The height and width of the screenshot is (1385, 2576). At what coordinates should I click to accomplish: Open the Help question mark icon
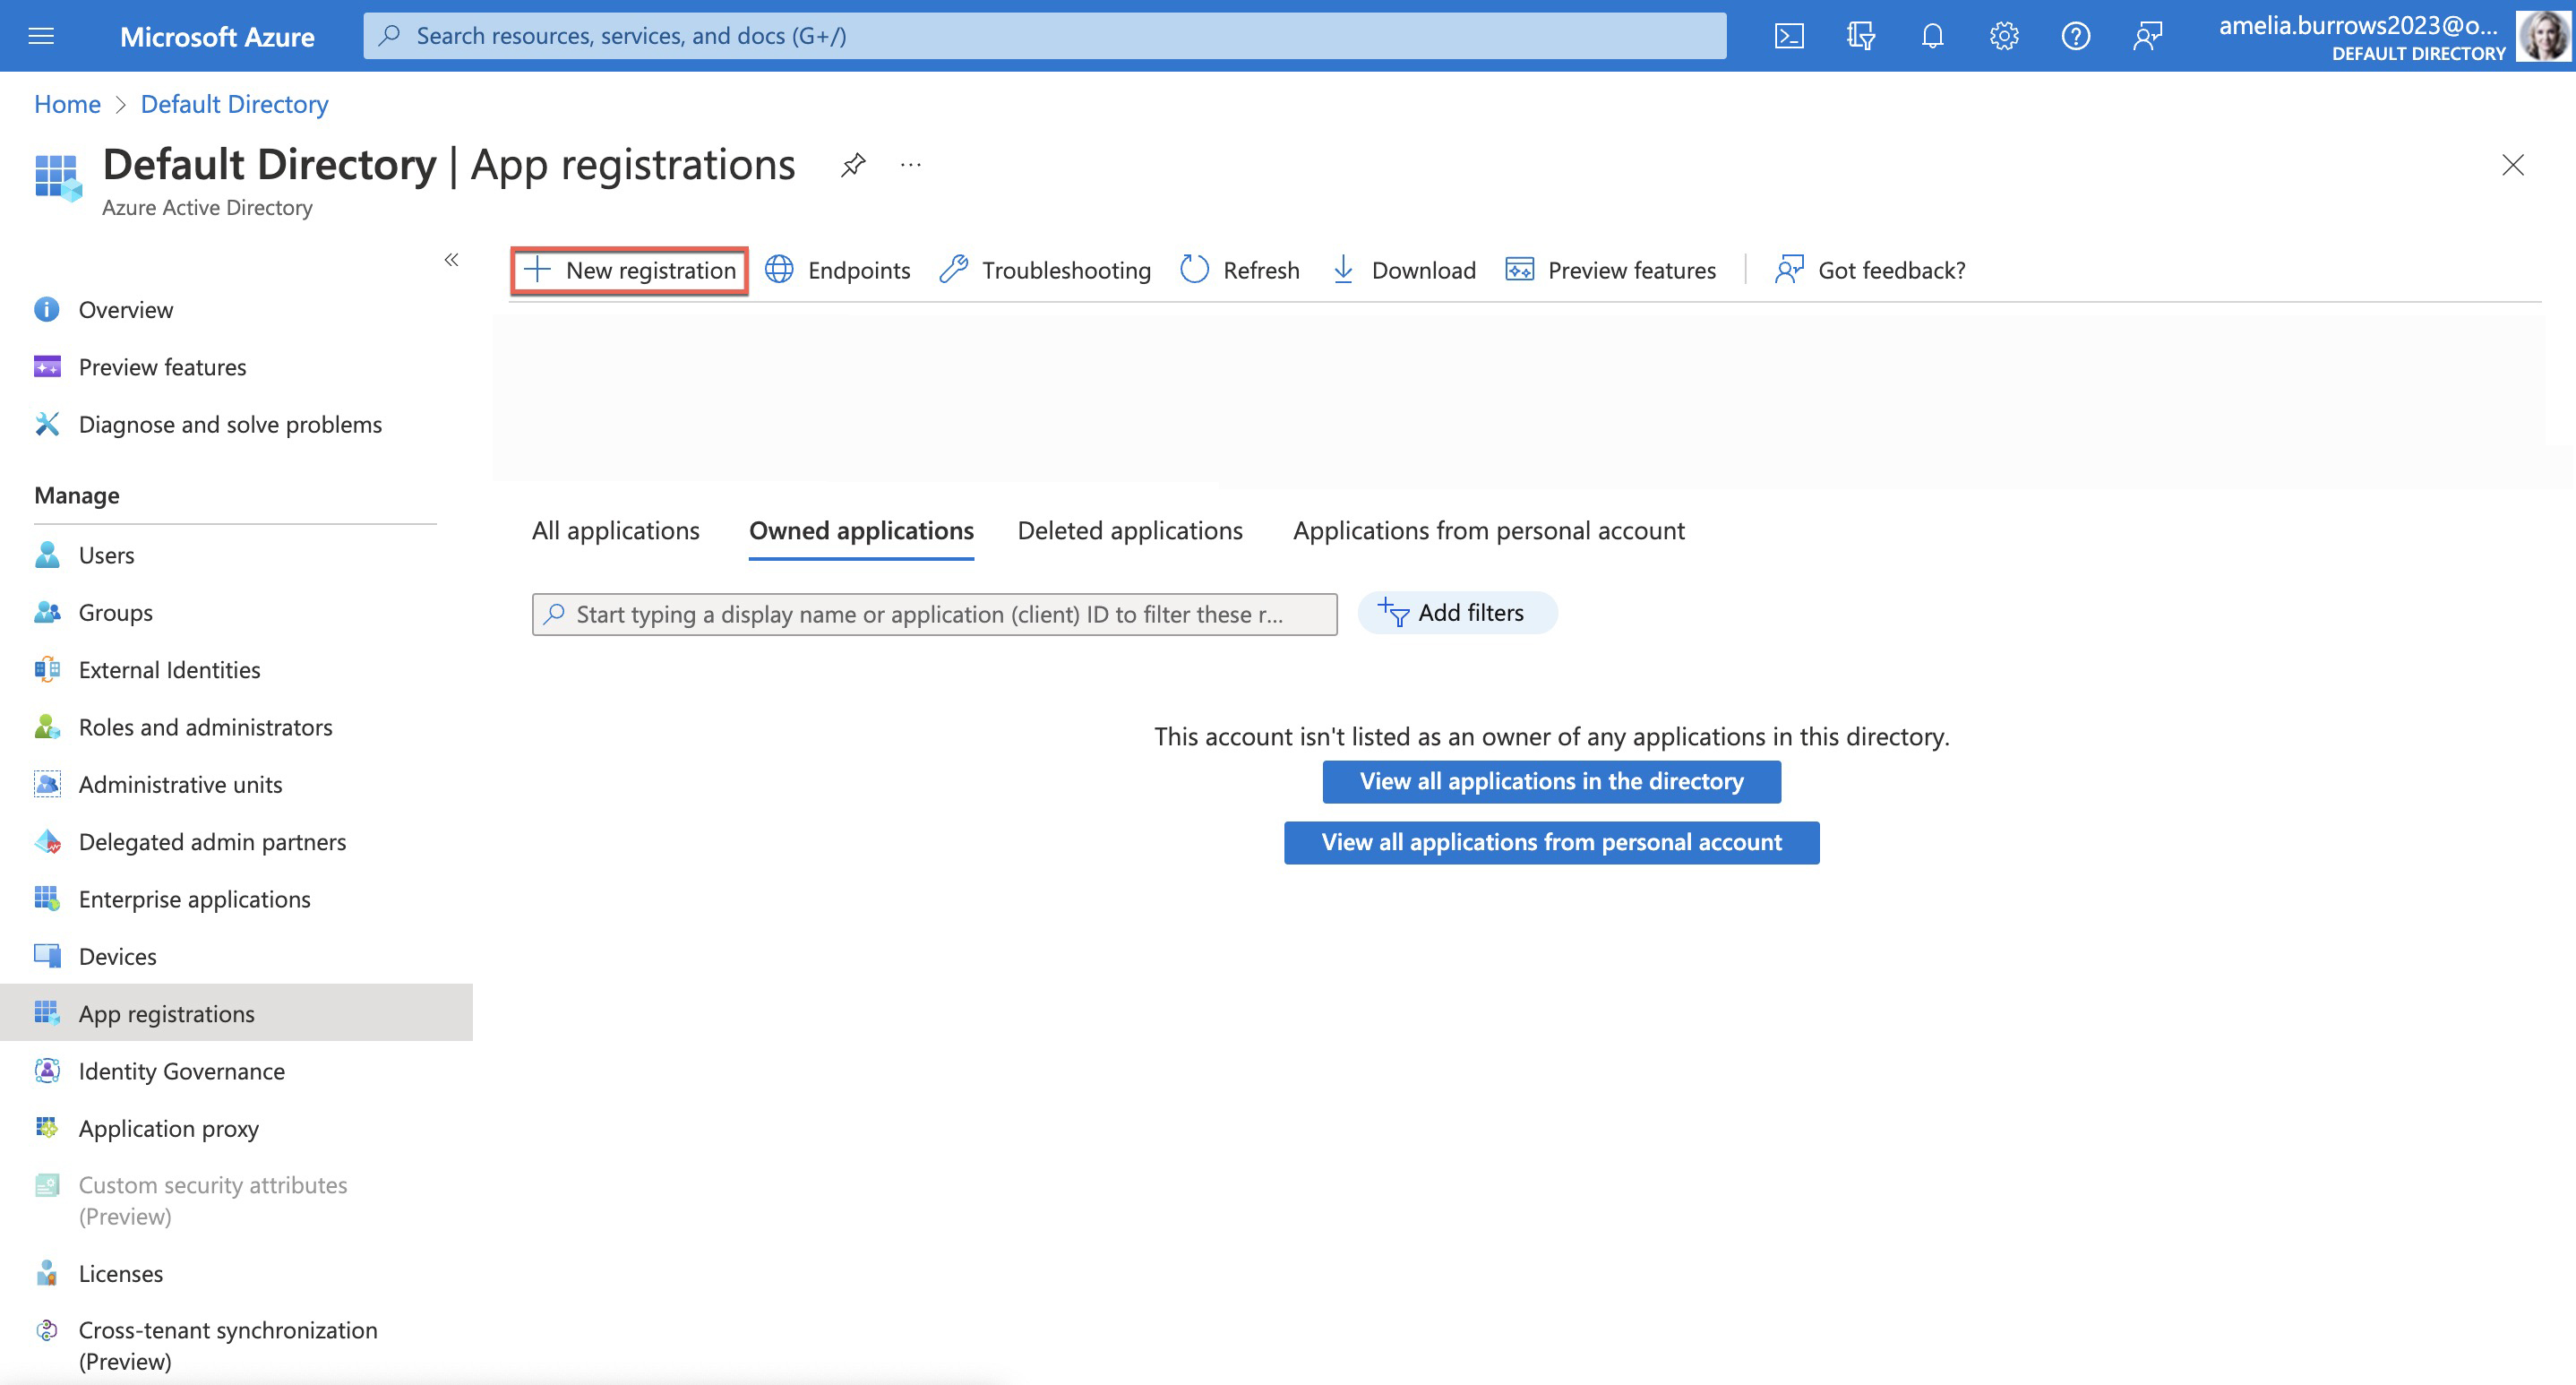tap(2076, 36)
